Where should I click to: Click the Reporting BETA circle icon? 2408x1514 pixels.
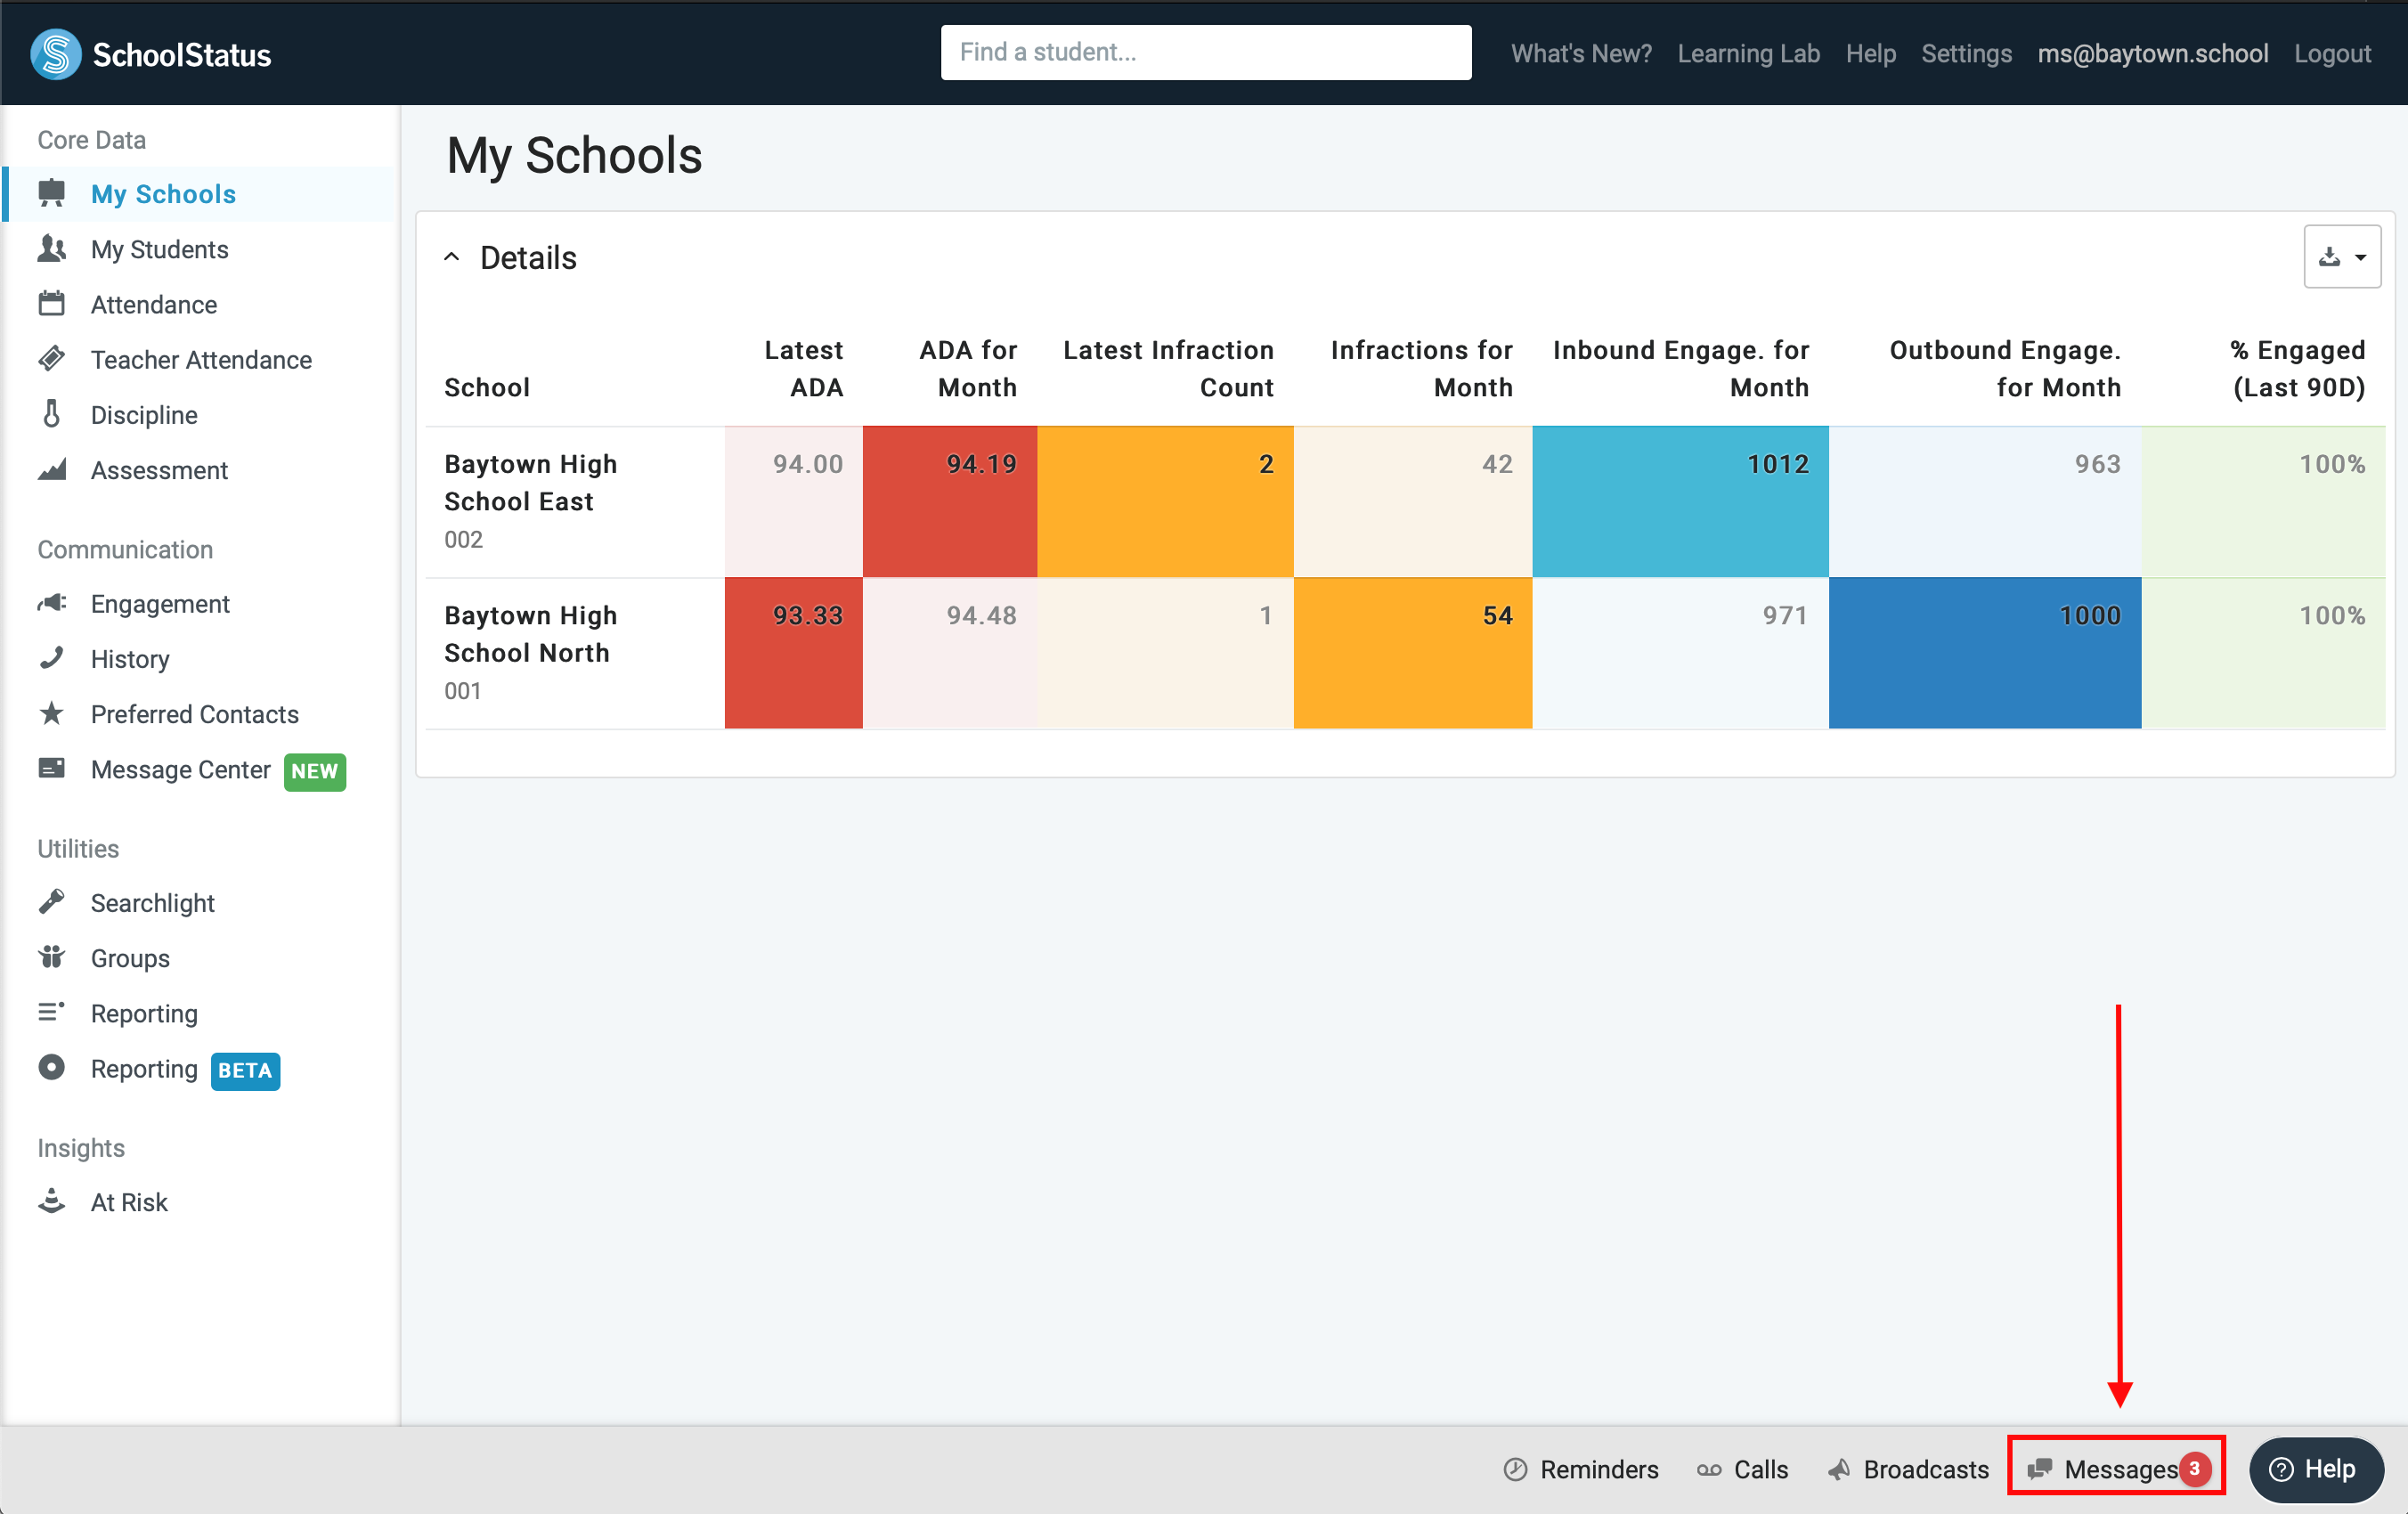click(52, 1068)
